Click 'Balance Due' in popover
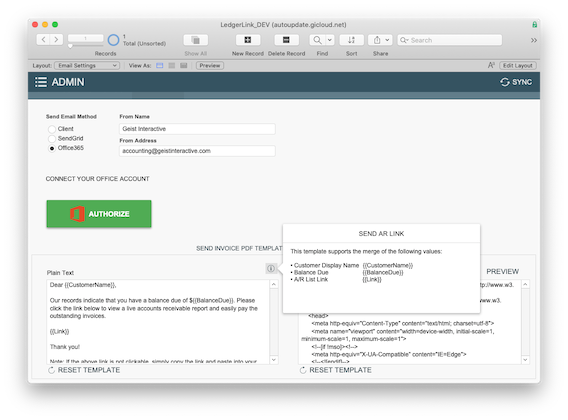568x420 pixels. point(311,272)
